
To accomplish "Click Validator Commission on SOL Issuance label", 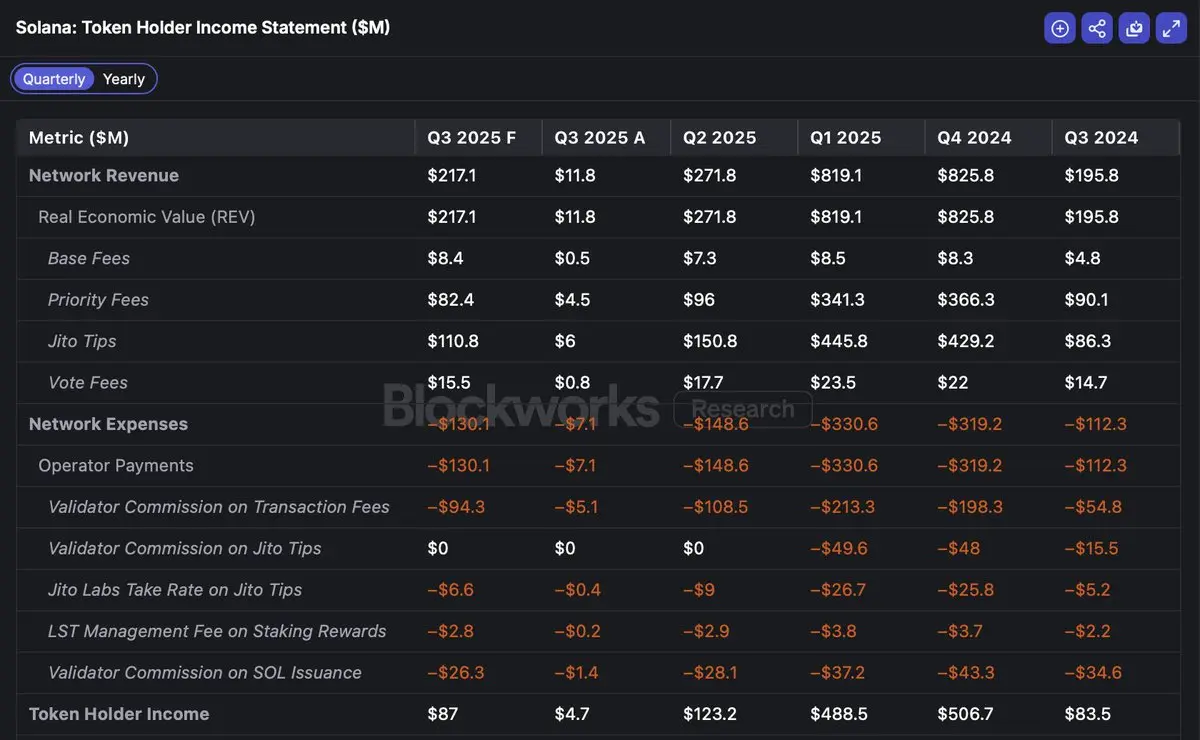I will point(205,673).
